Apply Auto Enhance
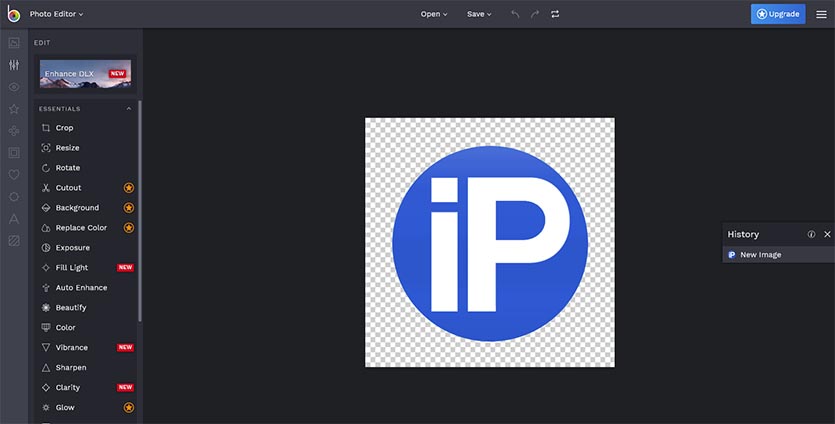This screenshot has height=424, width=835. pyautogui.click(x=85, y=288)
